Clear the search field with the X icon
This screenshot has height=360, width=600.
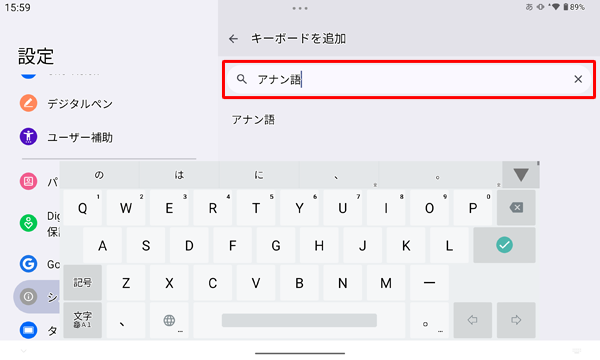click(x=578, y=79)
